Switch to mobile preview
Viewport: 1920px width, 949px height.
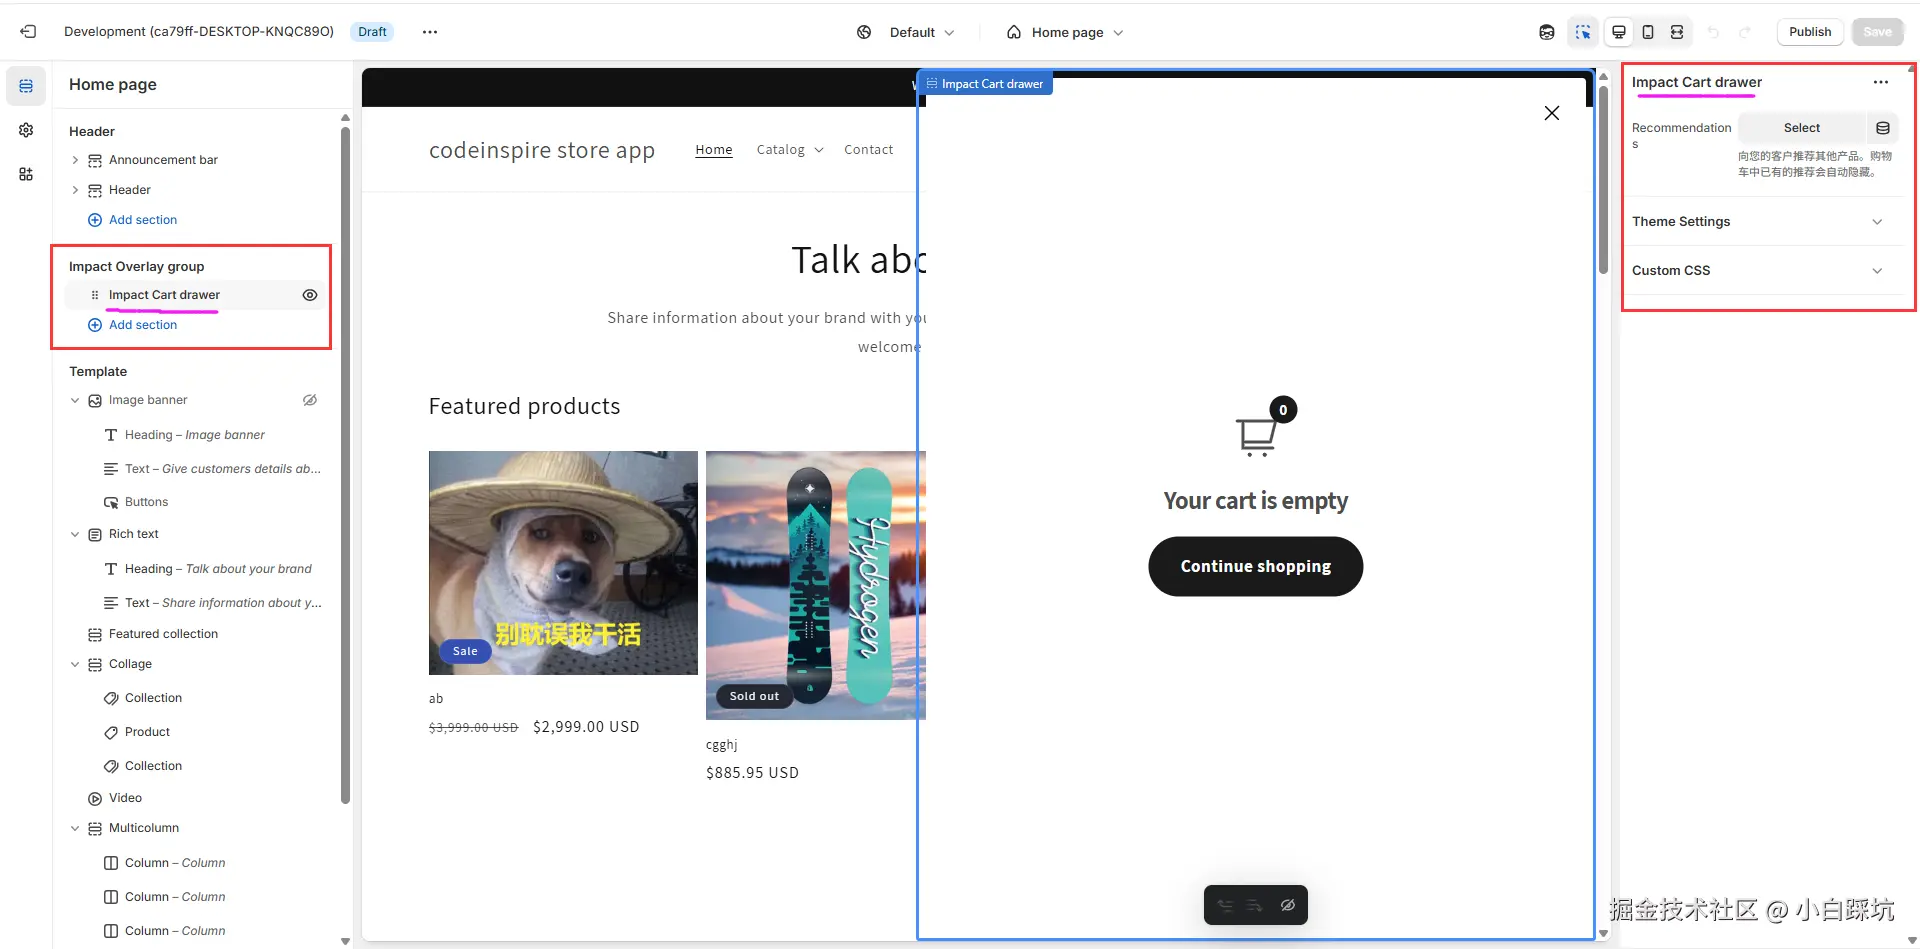tap(1648, 32)
